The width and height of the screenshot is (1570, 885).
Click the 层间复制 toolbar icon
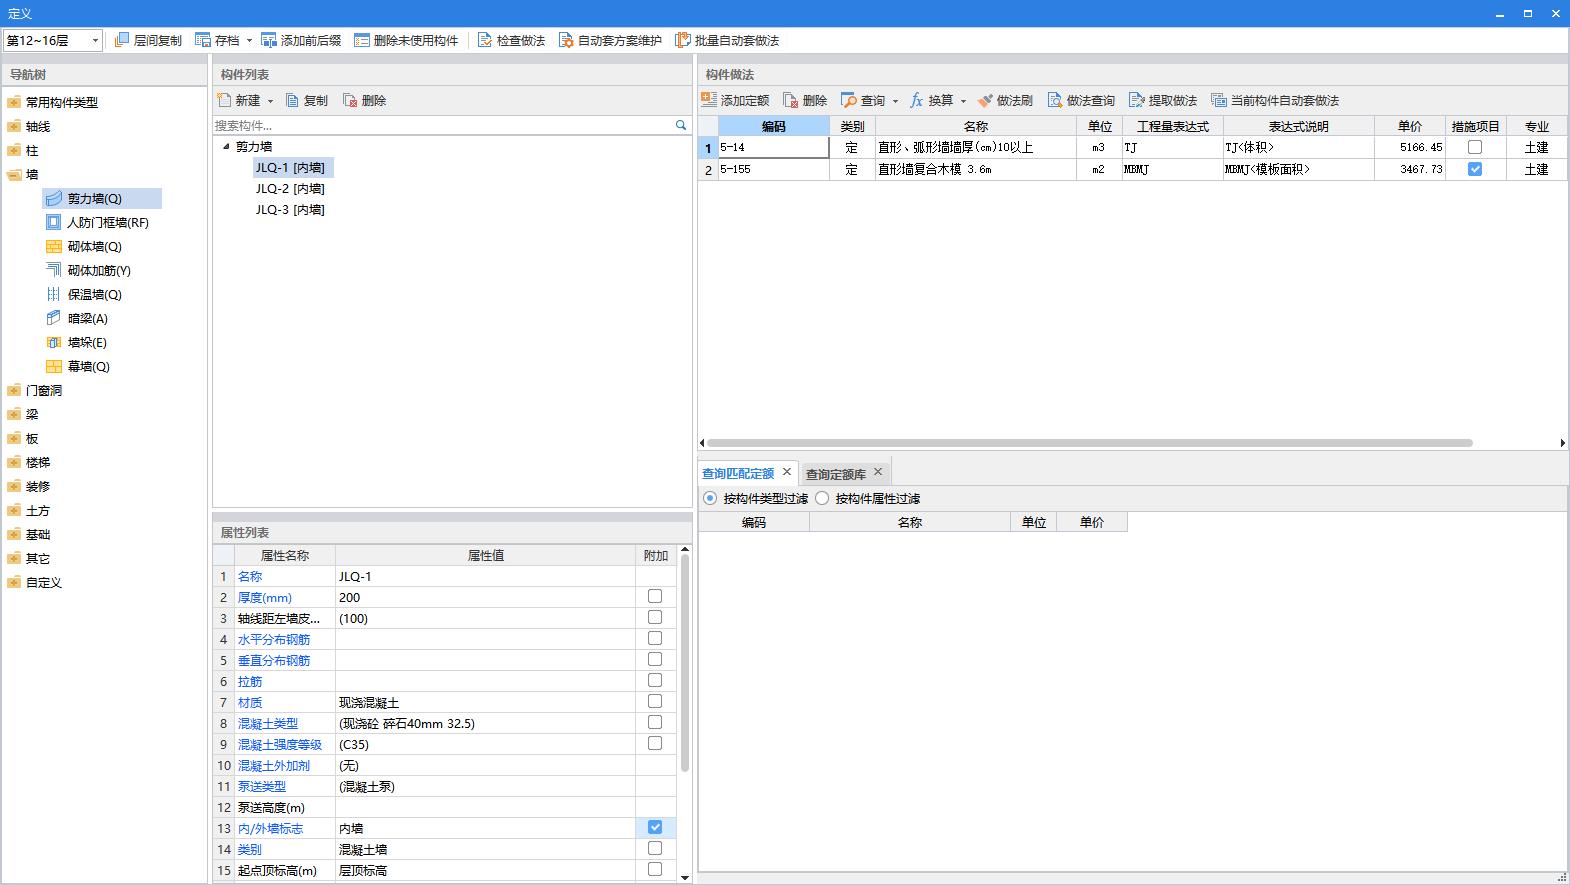point(122,40)
